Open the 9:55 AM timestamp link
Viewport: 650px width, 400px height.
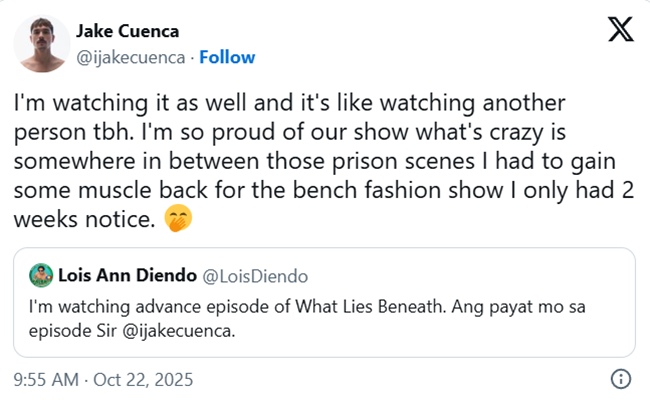tap(45, 380)
